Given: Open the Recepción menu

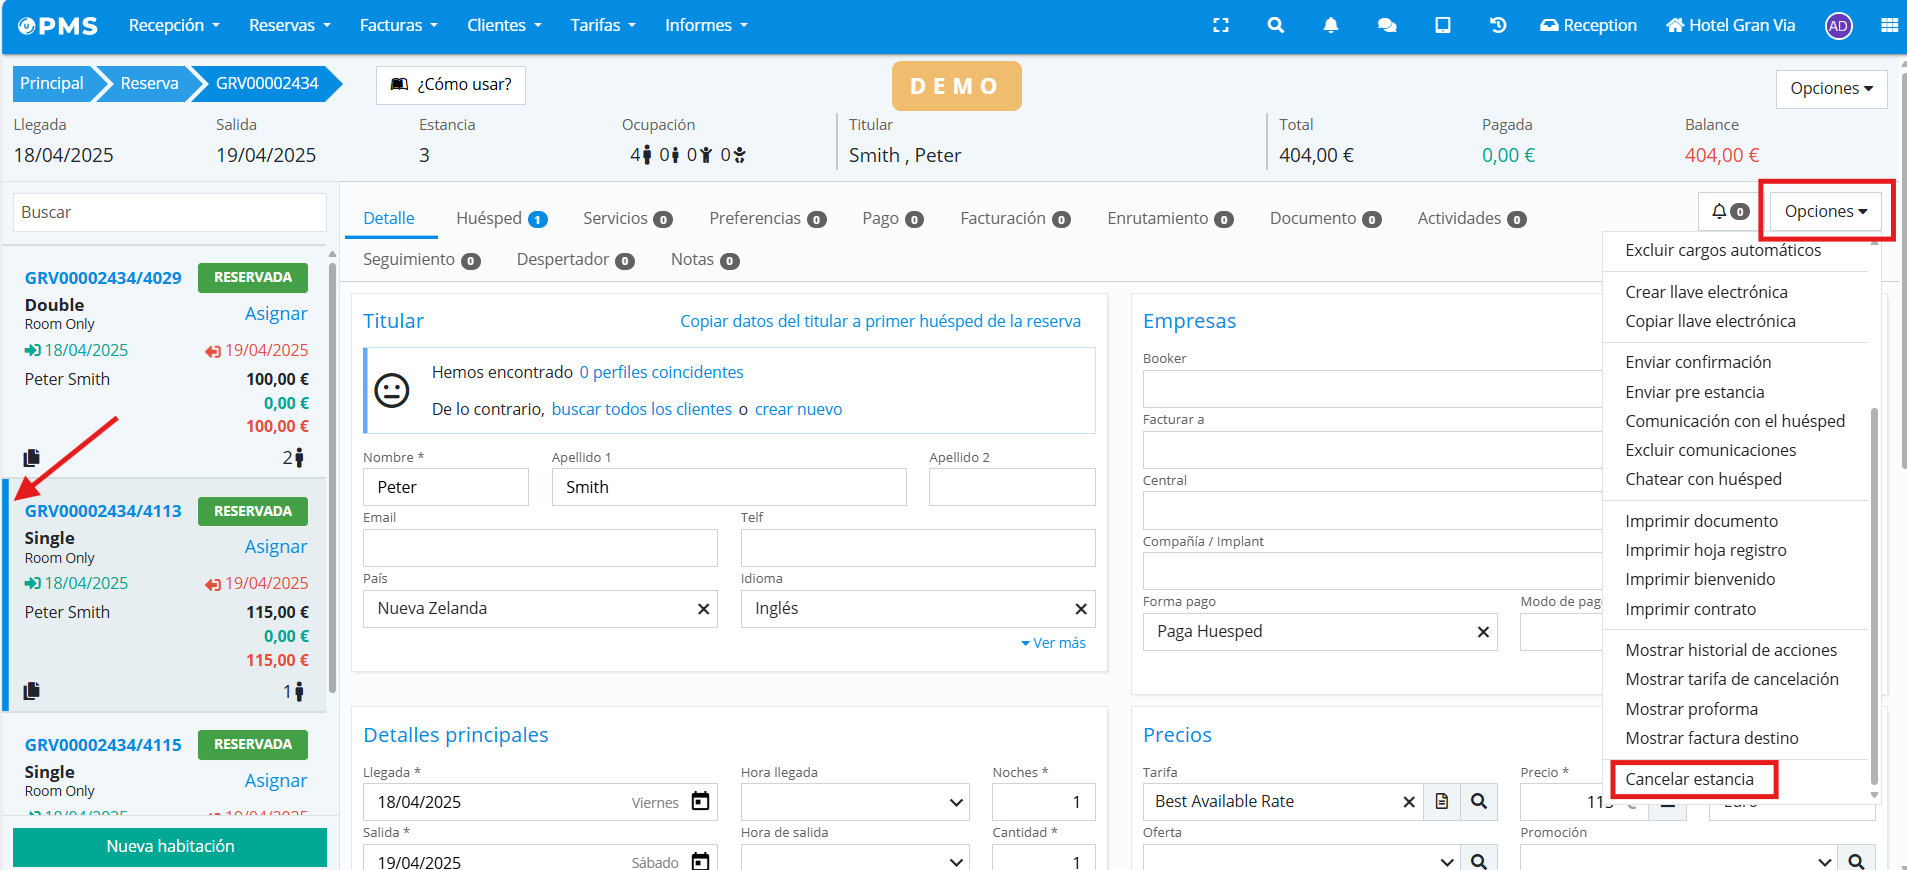Looking at the screenshot, I should point(173,25).
